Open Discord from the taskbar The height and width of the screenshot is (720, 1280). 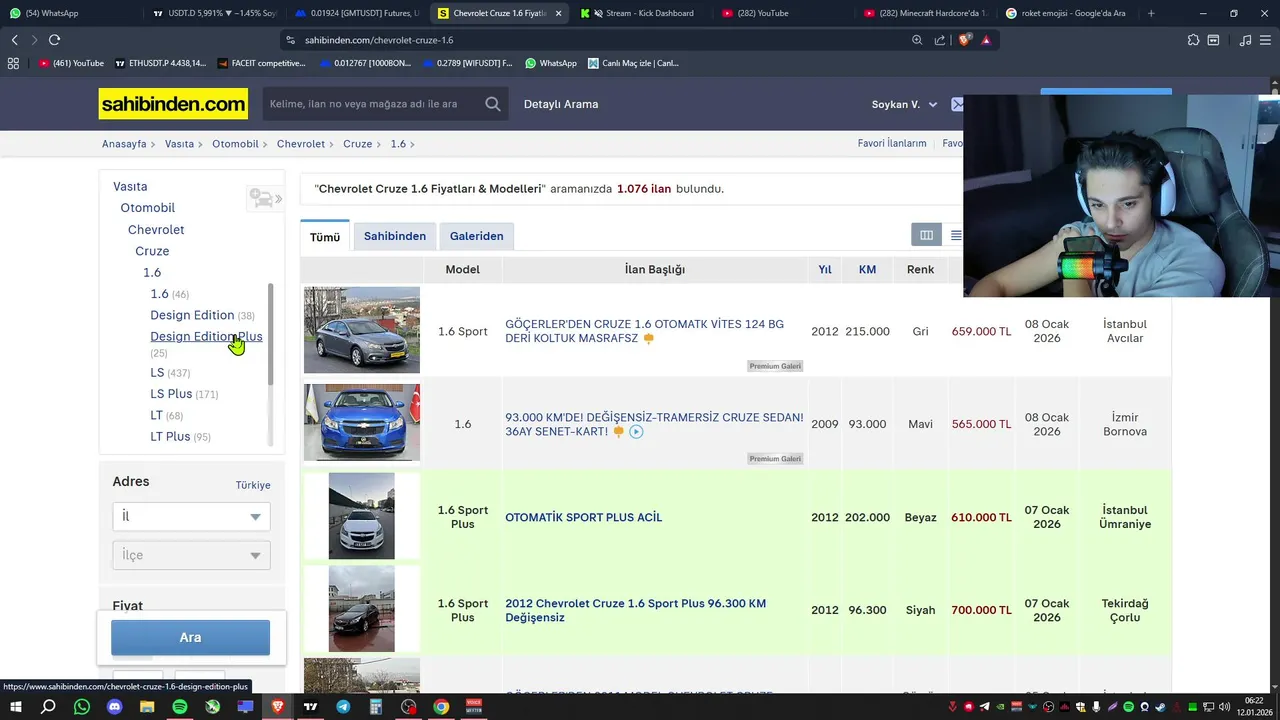coord(114,707)
